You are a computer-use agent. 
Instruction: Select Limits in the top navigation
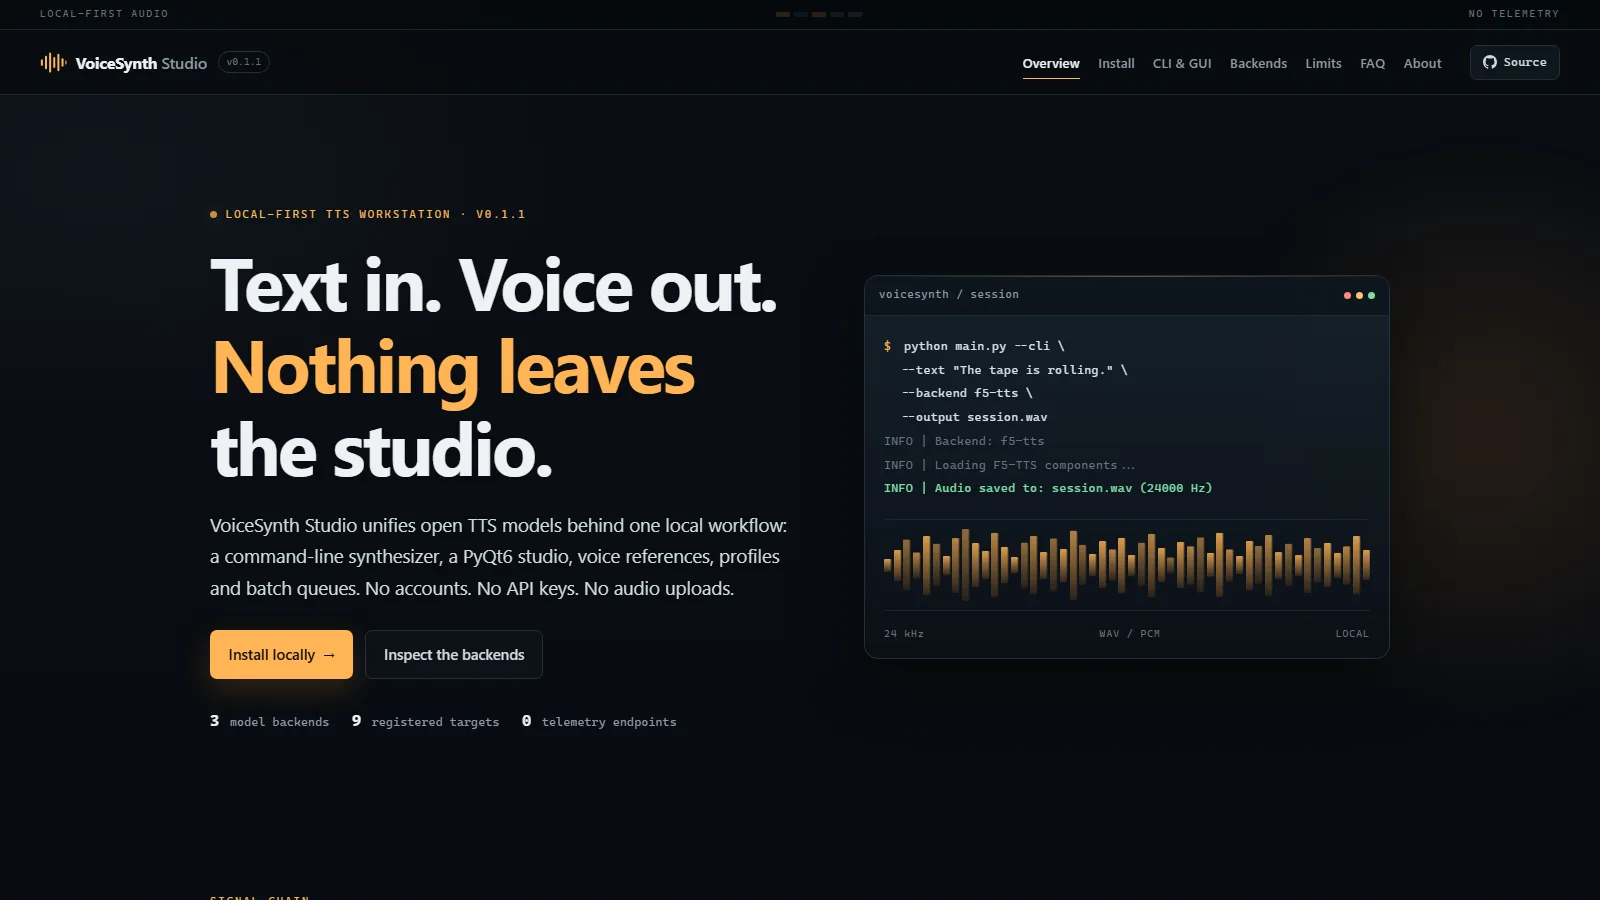coord(1323,63)
